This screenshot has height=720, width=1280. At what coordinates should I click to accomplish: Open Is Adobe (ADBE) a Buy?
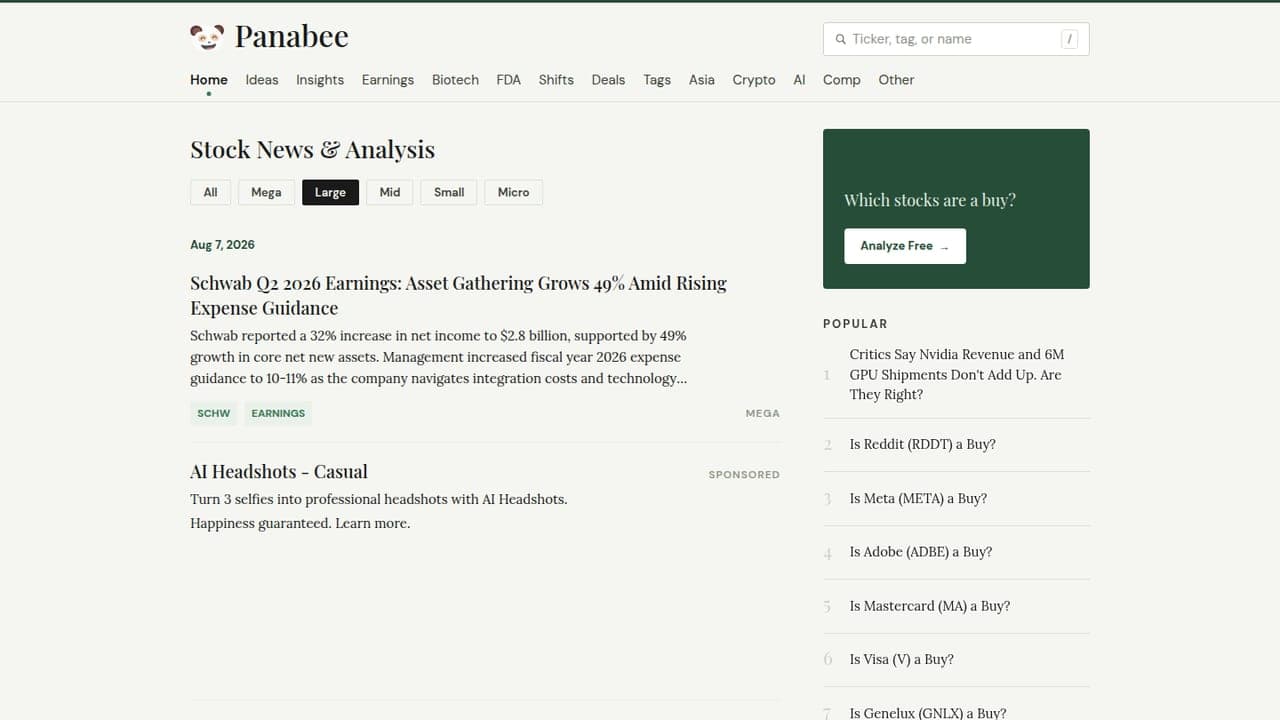[921, 552]
